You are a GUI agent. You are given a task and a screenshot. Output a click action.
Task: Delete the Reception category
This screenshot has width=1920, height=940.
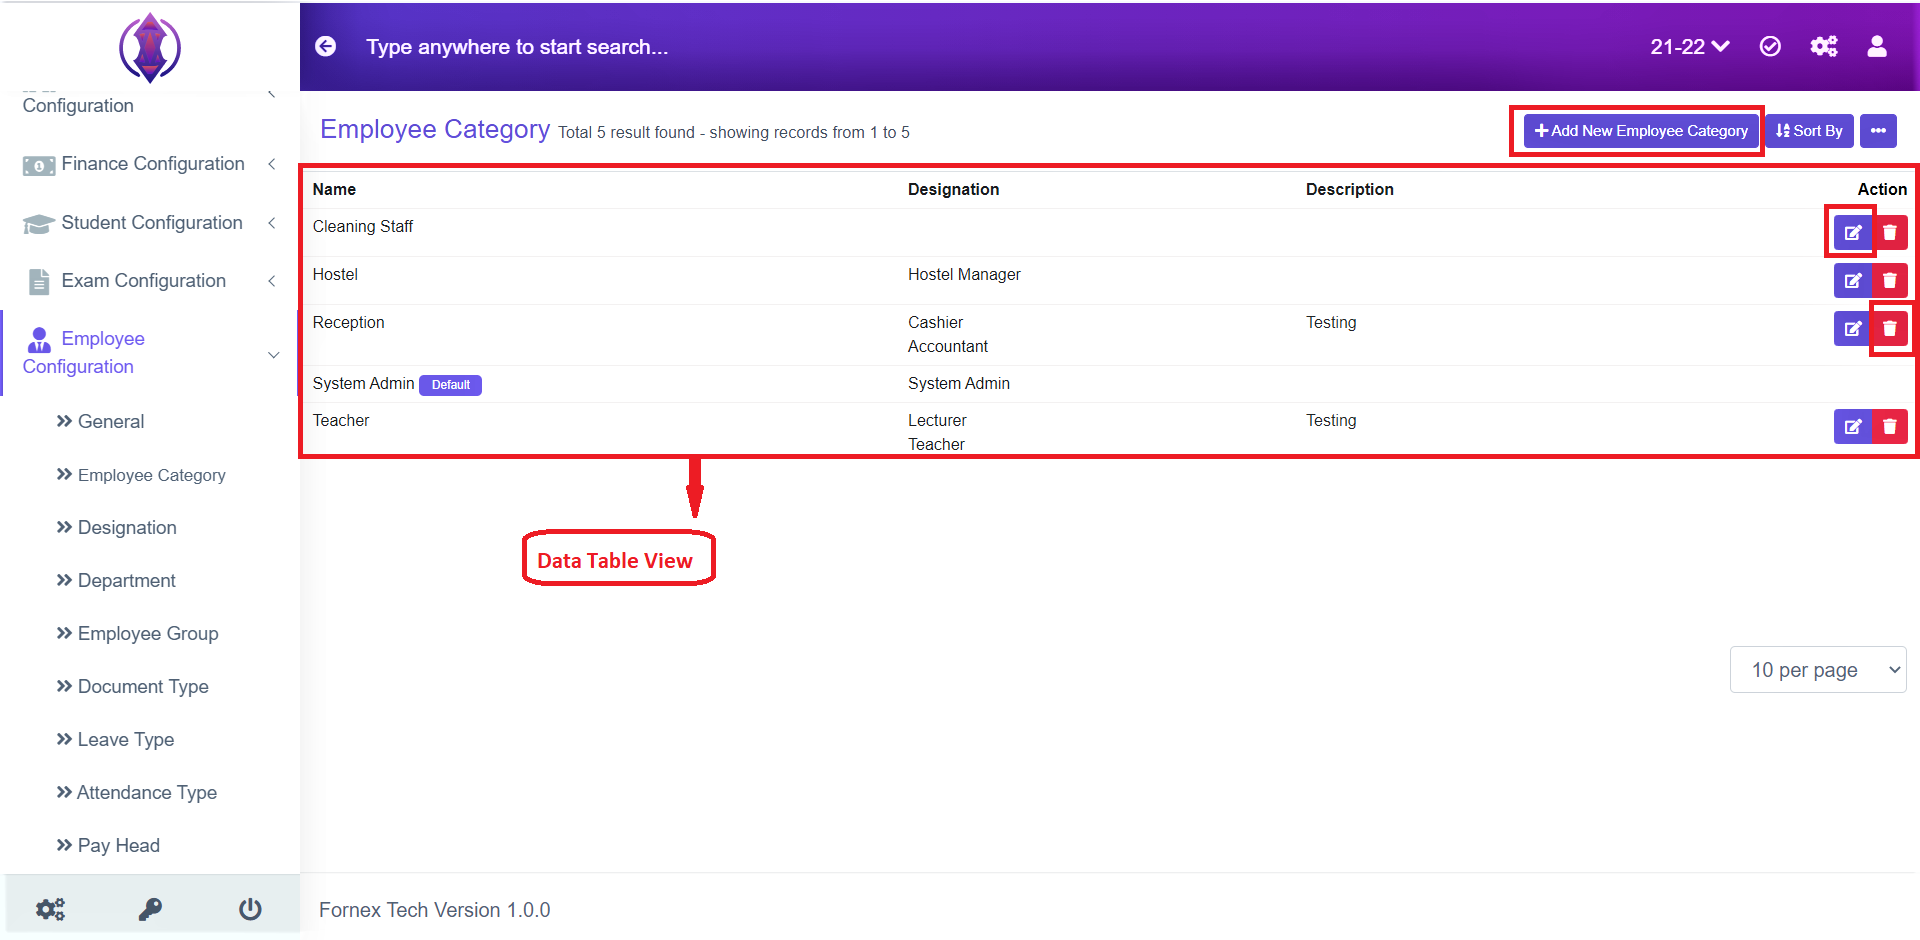point(1890,329)
